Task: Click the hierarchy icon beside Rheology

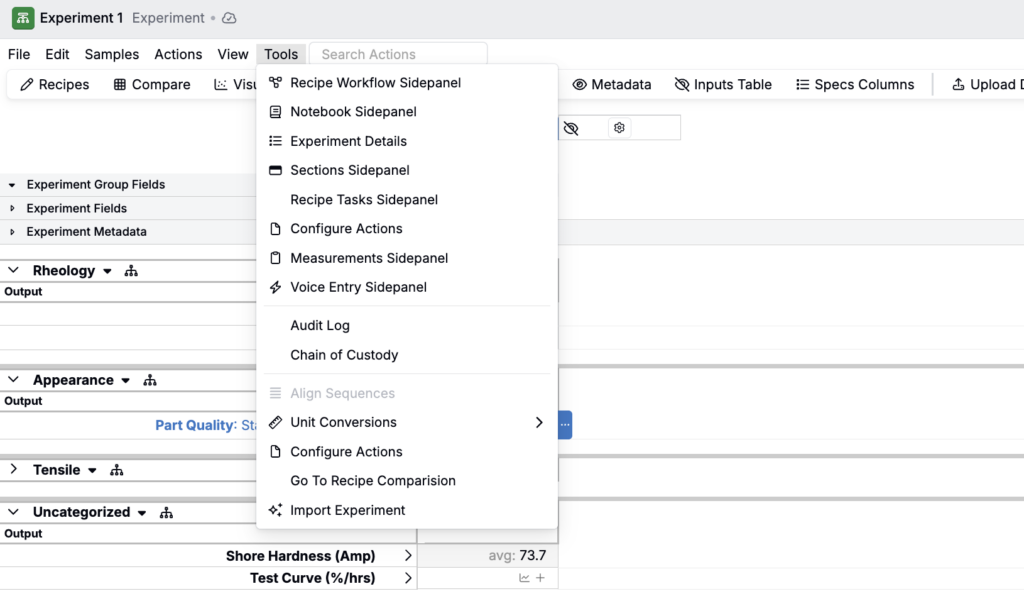Action: [x=131, y=271]
